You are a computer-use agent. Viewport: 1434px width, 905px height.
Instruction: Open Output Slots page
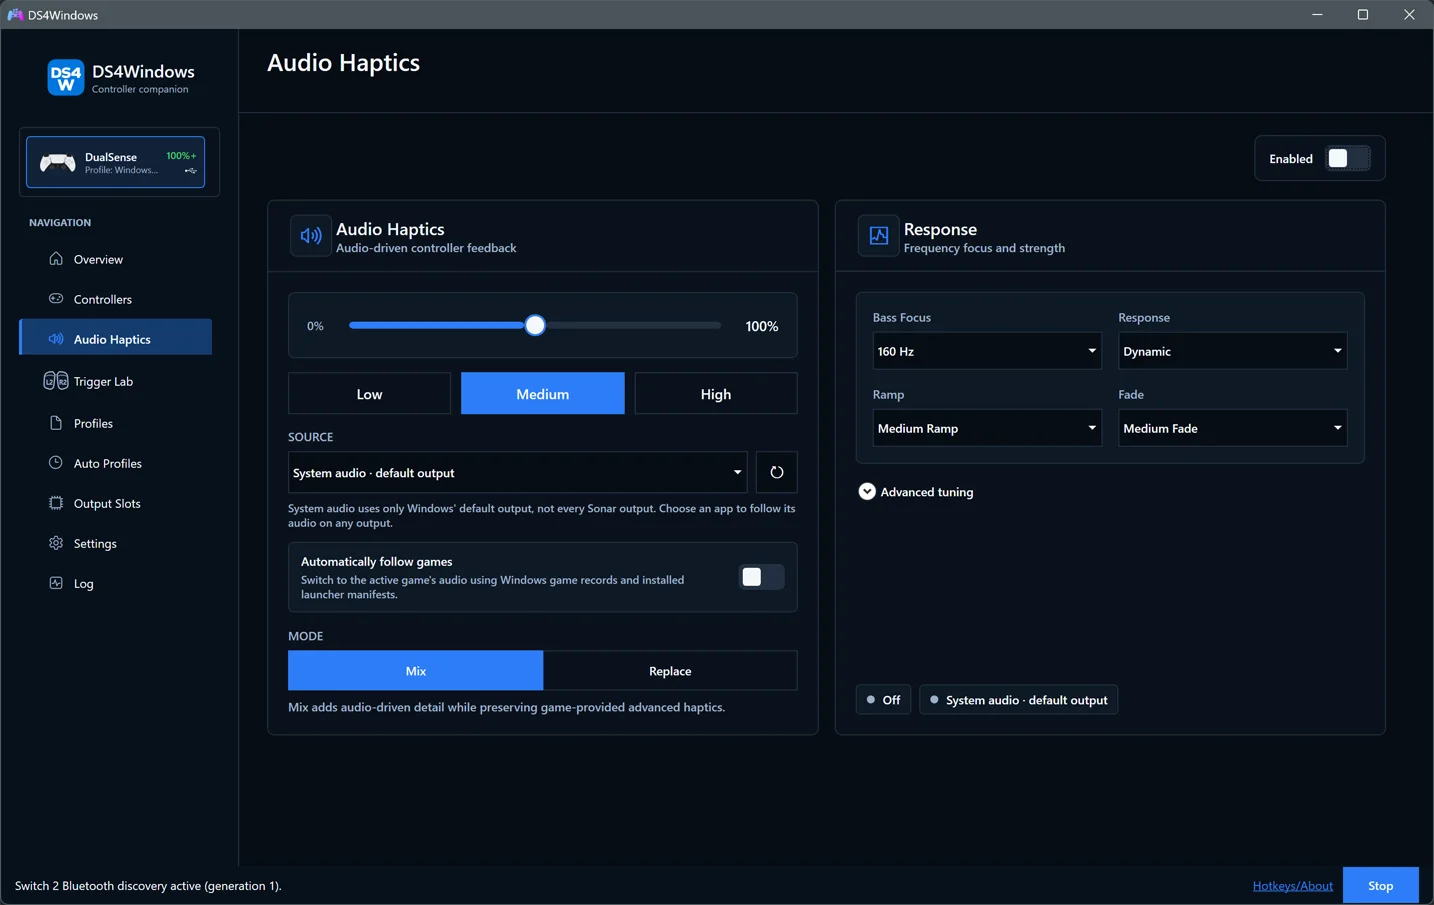(x=115, y=503)
